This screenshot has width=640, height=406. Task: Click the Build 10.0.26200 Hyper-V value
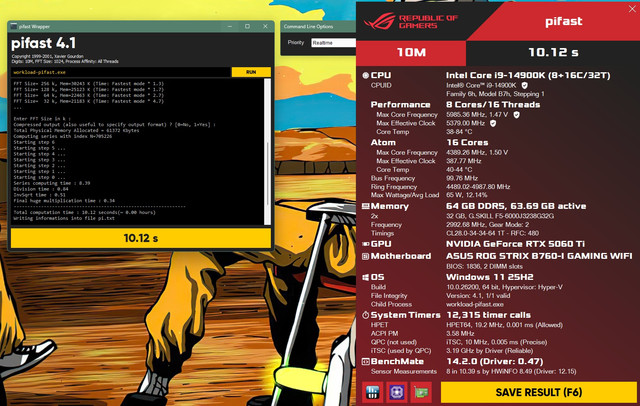point(504,287)
